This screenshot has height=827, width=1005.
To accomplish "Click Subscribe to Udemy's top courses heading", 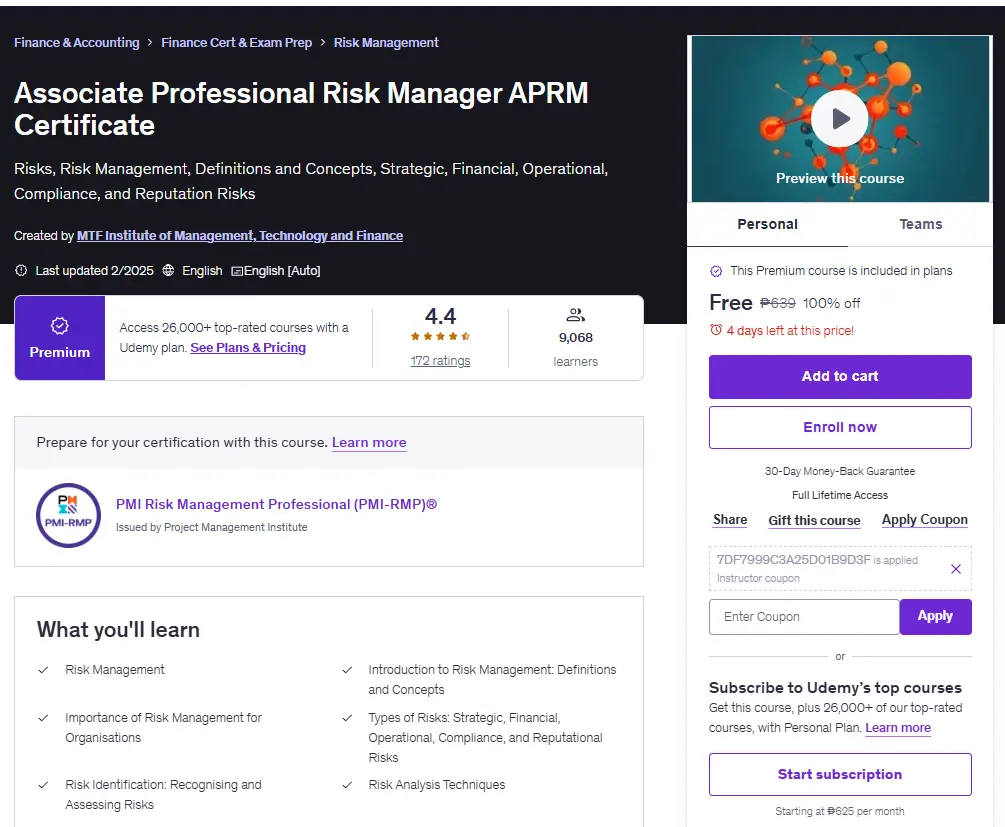I will click(x=835, y=688).
